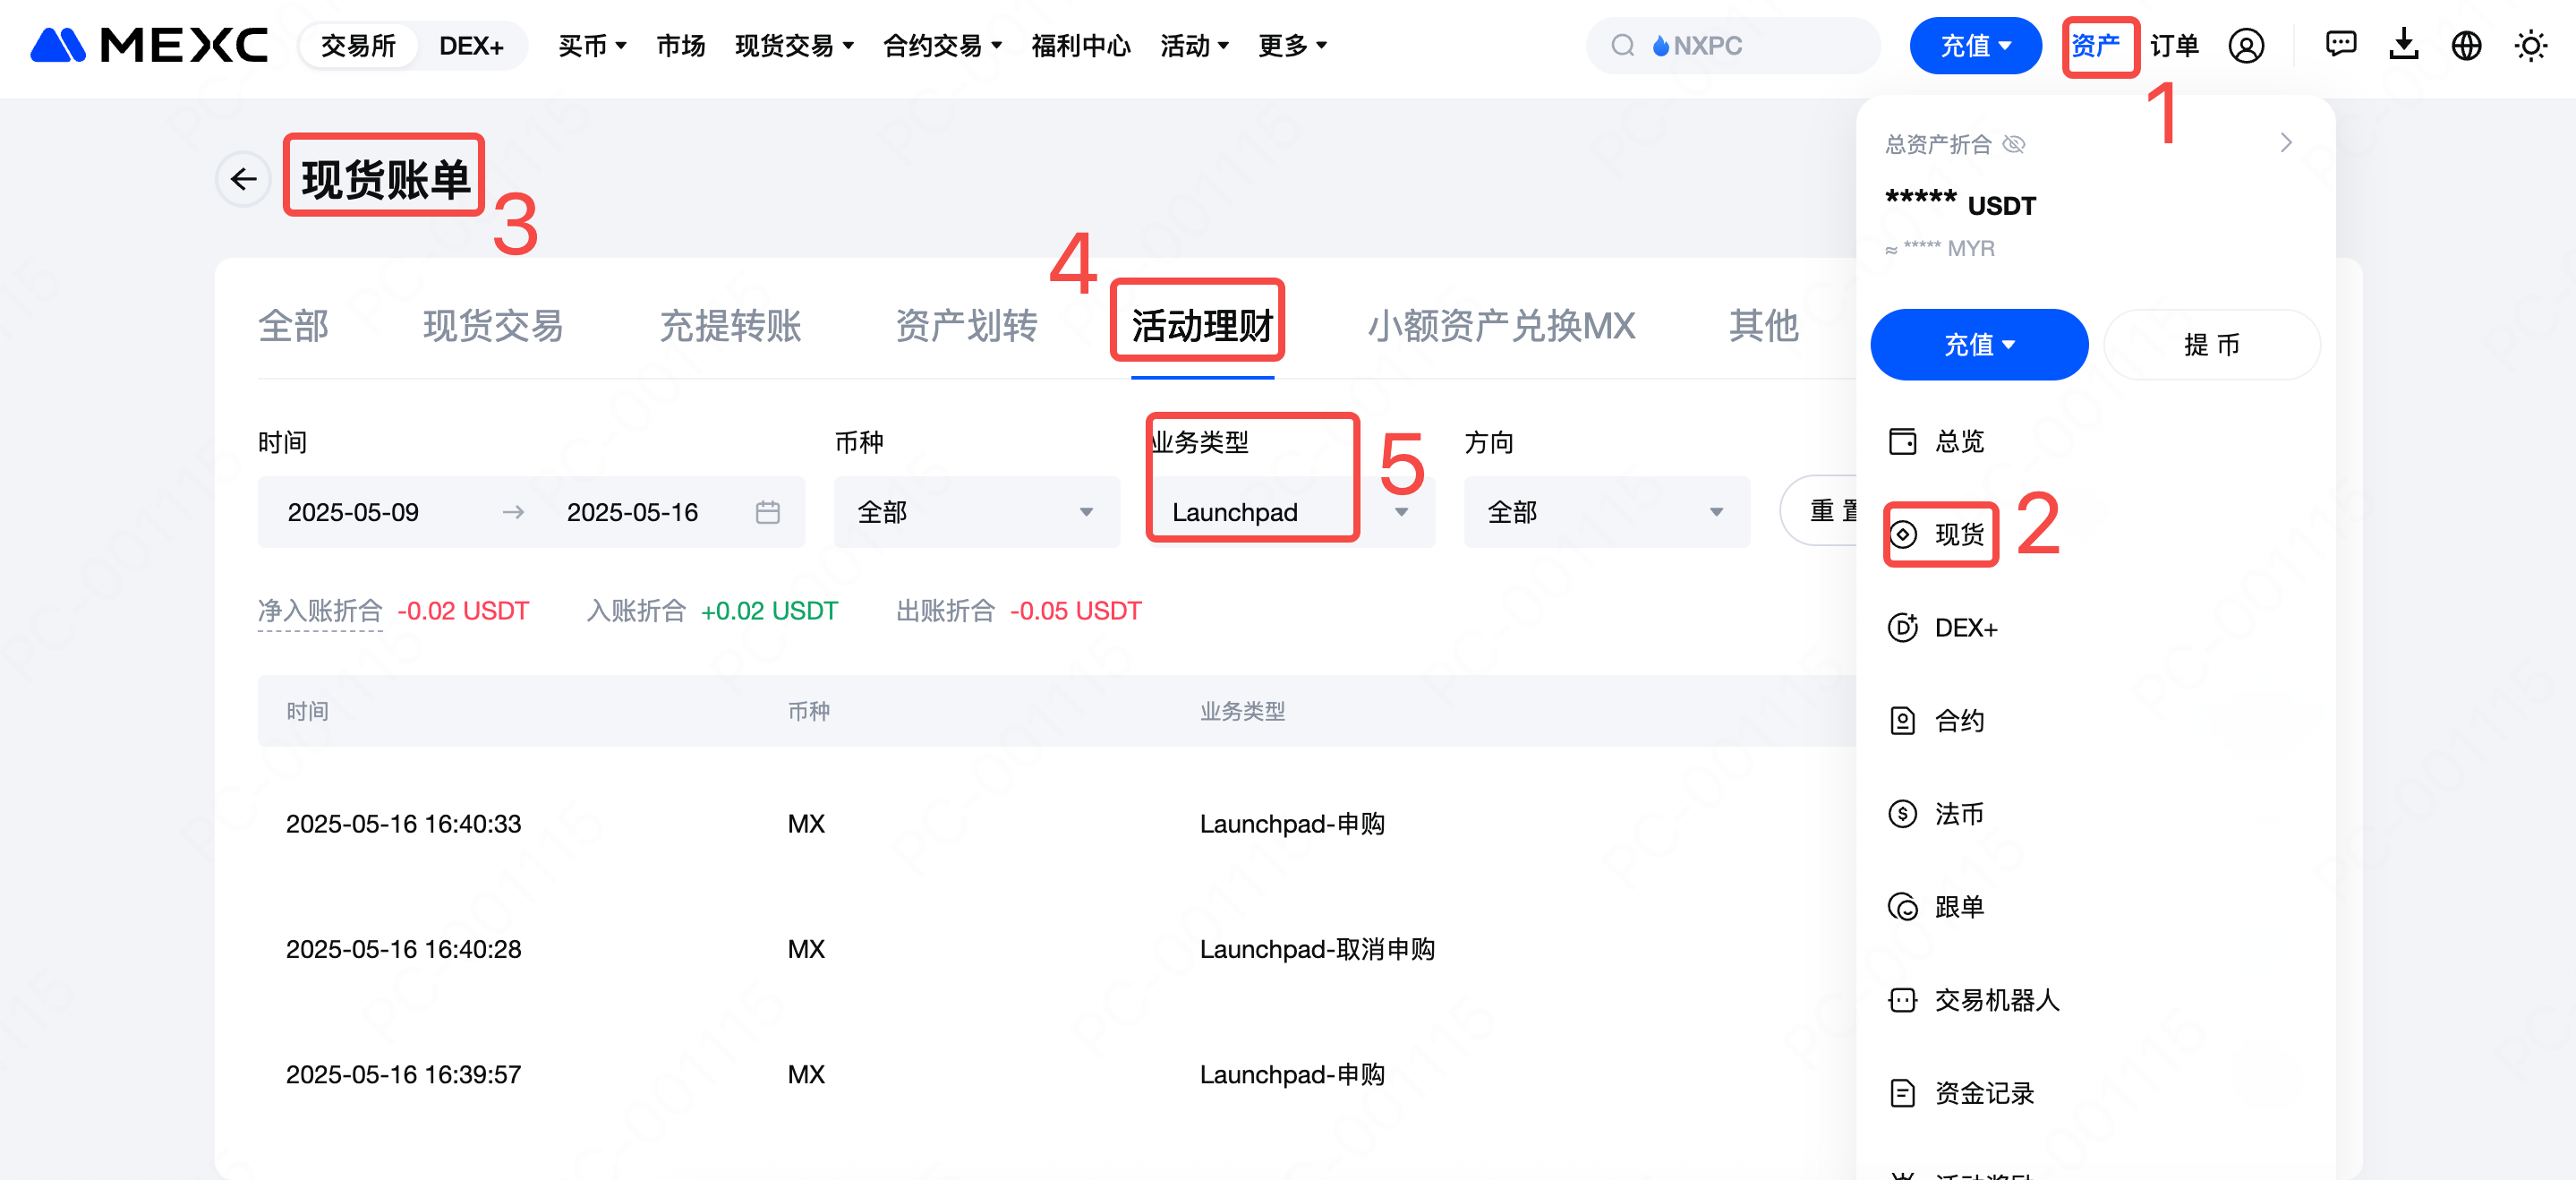Click the MEXC logo
The height and width of the screenshot is (1180, 2576).
(x=149, y=45)
